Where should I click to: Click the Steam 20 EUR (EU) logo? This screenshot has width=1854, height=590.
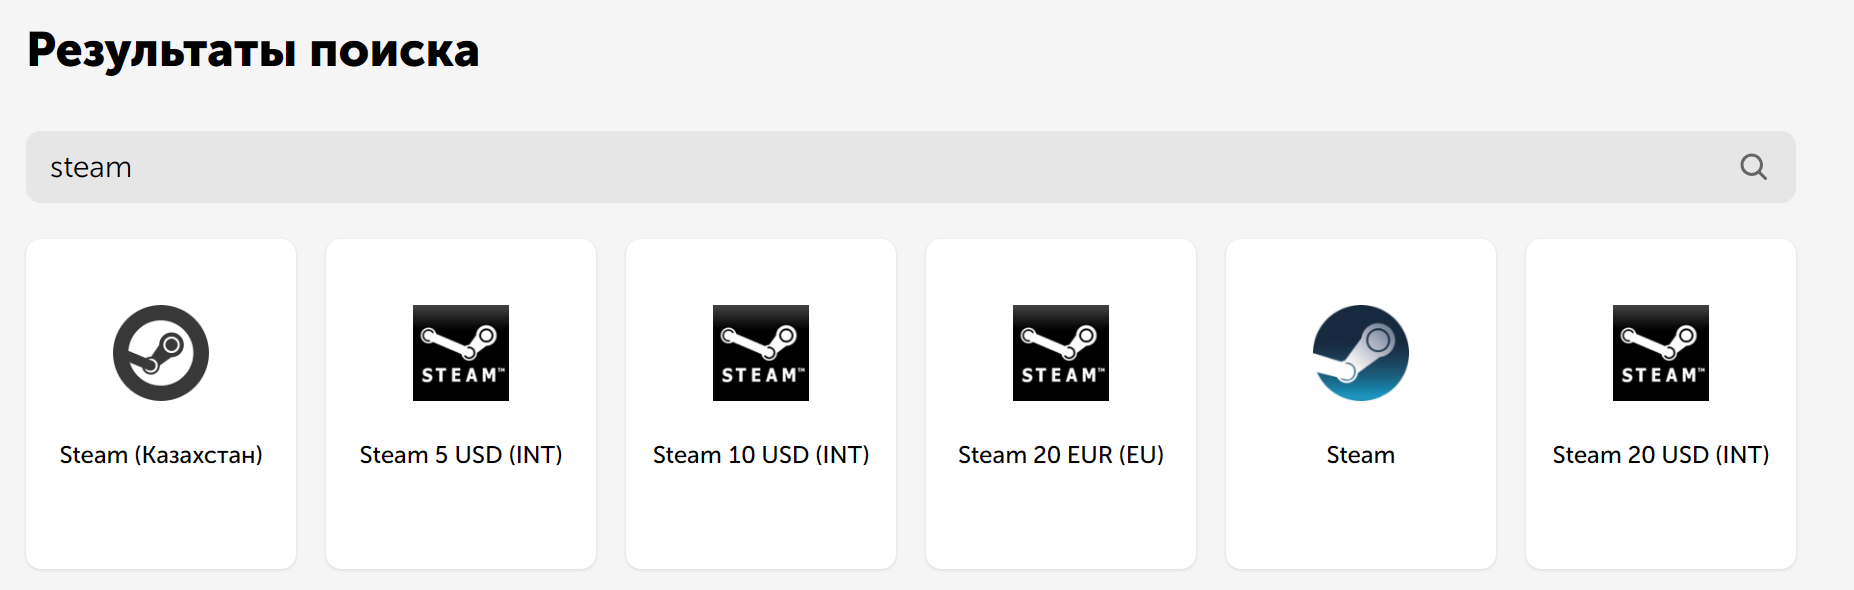click(x=1061, y=353)
